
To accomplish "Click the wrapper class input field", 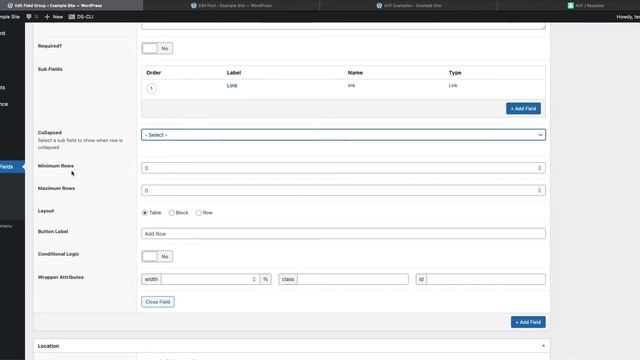I will pyautogui.click(x=353, y=279).
